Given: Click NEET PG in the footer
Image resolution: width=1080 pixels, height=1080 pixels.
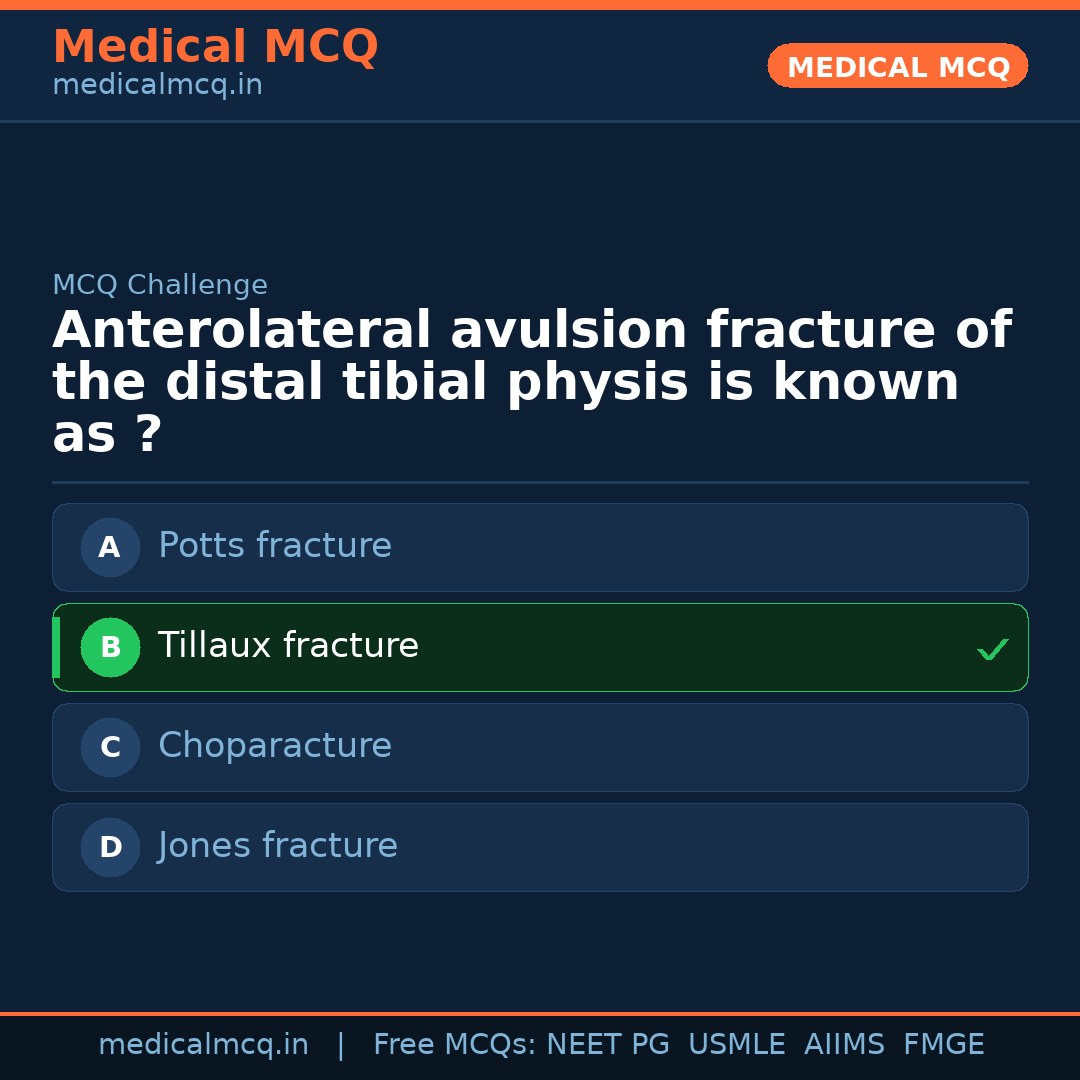Looking at the screenshot, I should pyautogui.click(x=608, y=1045).
